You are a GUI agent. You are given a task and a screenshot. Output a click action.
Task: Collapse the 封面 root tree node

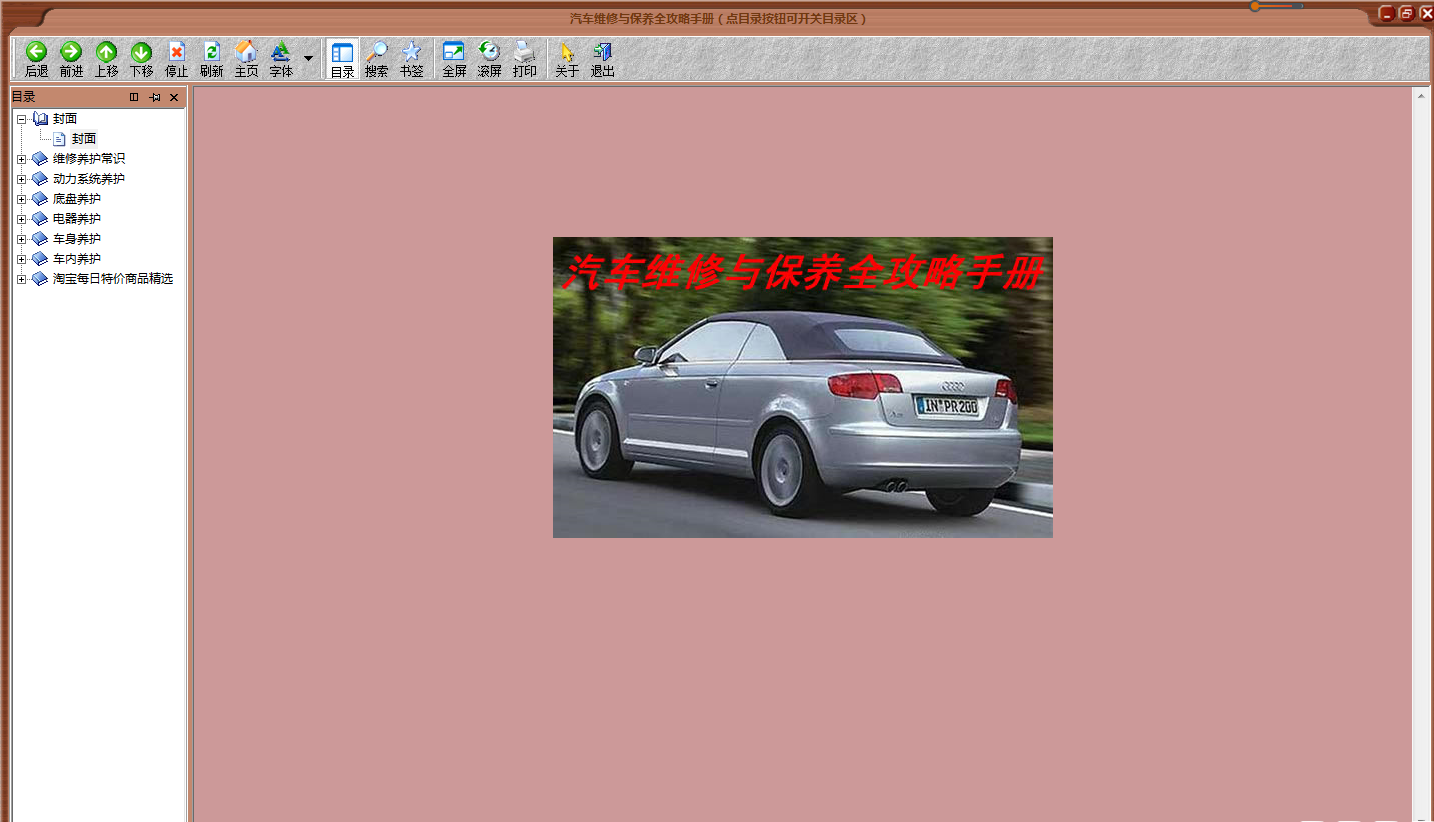pyautogui.click(x=22, y=119)
